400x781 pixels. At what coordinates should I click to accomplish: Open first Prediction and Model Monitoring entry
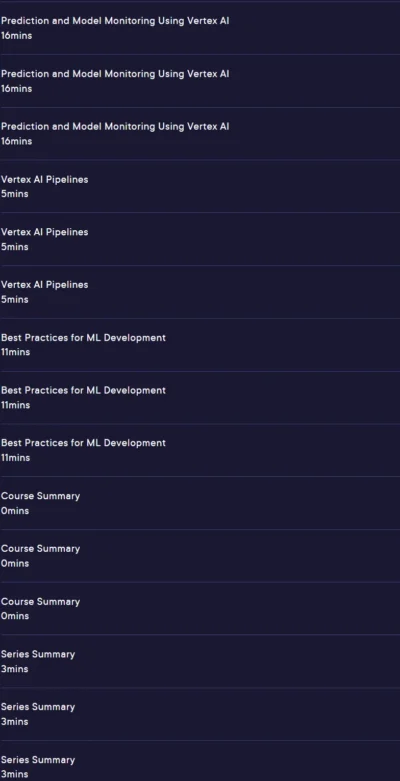(x=200, y=28)
